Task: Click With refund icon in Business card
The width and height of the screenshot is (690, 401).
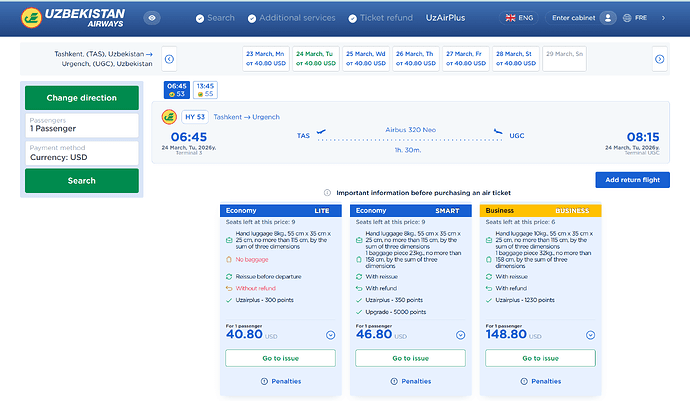Action: point(488,288)
